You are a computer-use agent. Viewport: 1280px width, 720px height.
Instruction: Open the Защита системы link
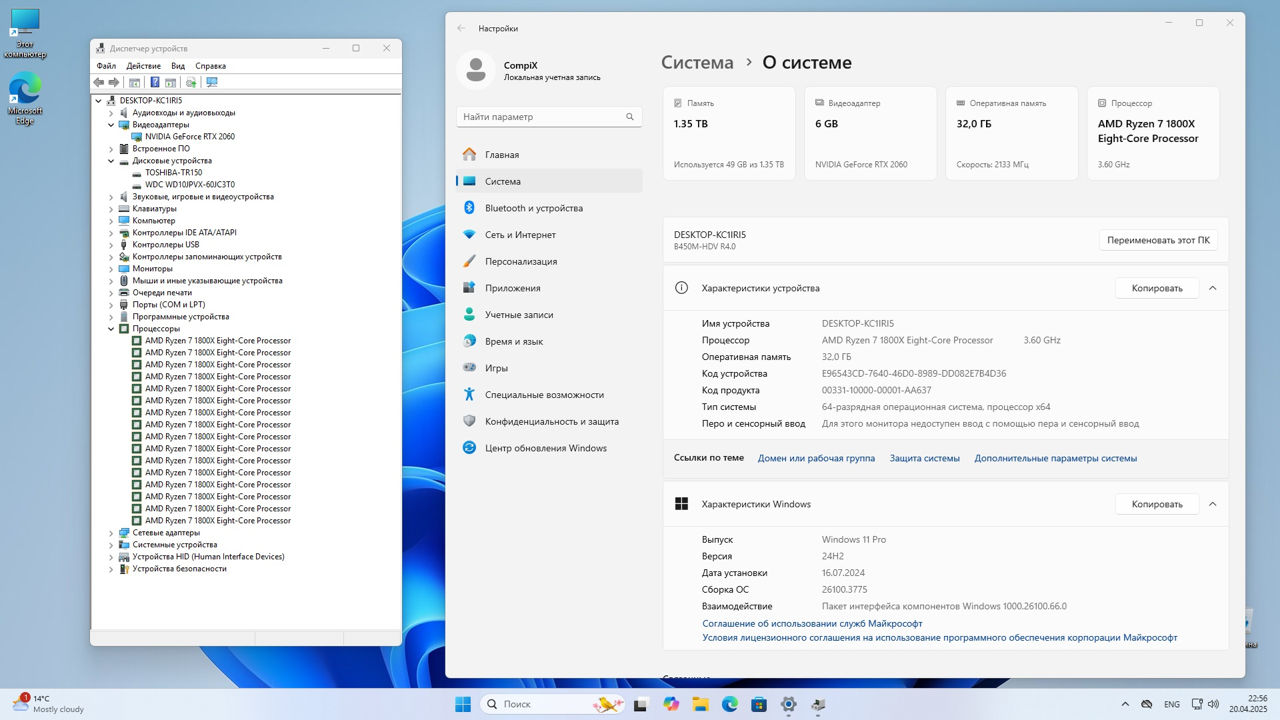click(925, 458)
